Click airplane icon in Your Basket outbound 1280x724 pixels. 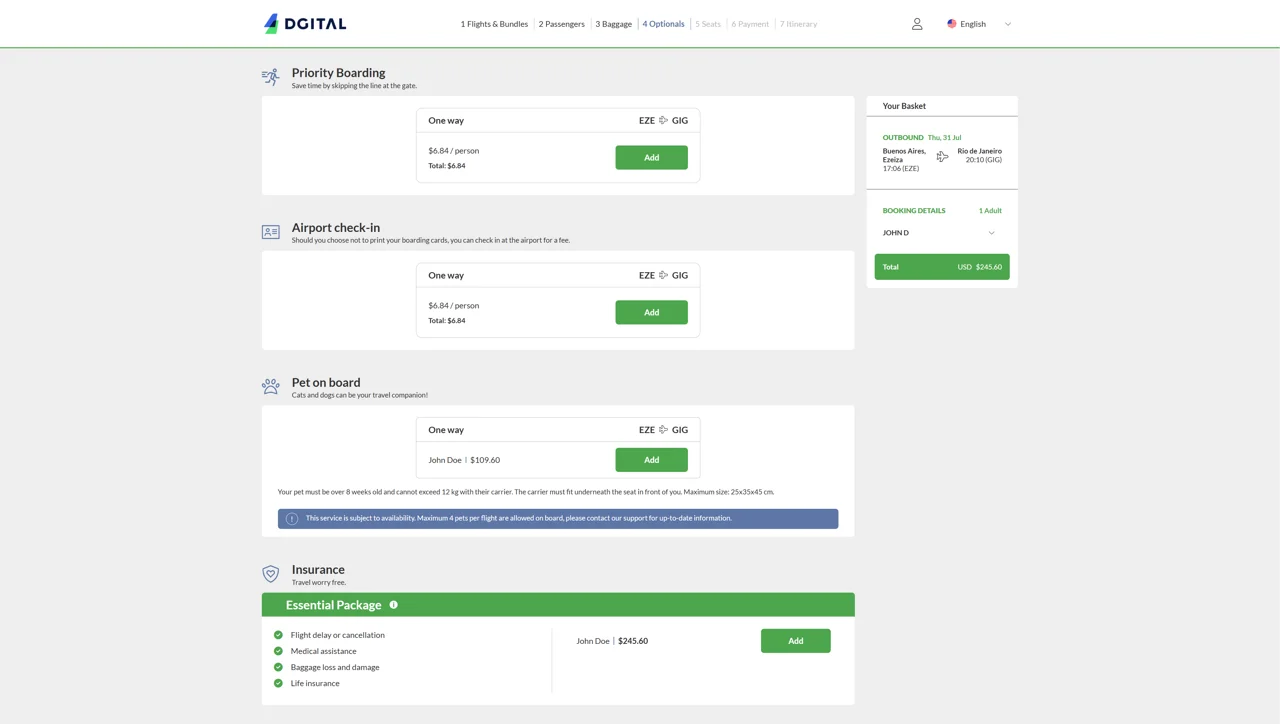[x=942, y=157]
